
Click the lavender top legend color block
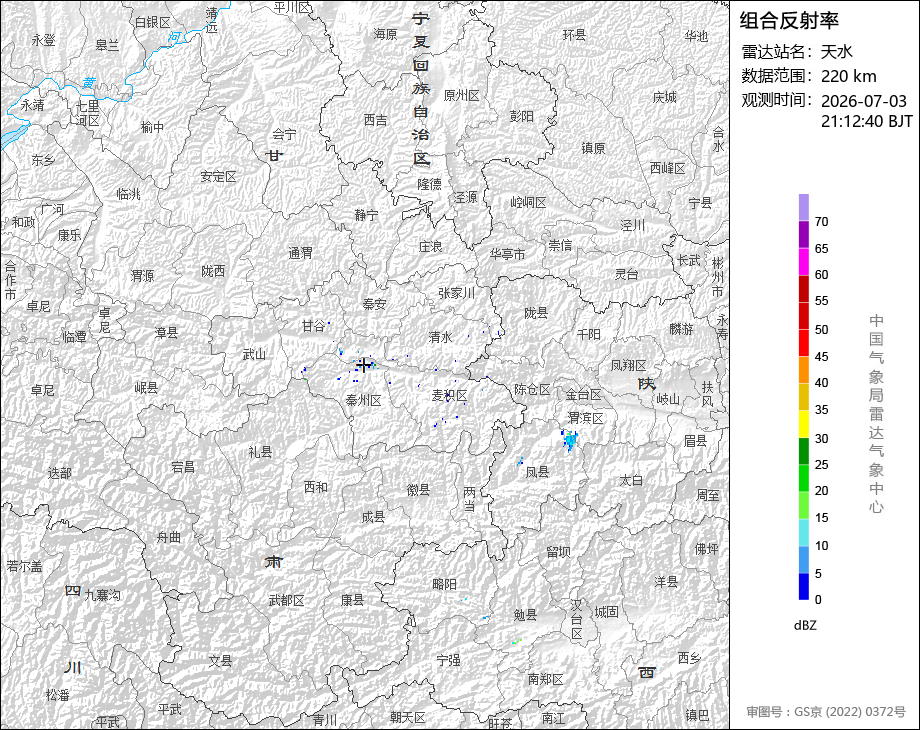coord(804,207)
